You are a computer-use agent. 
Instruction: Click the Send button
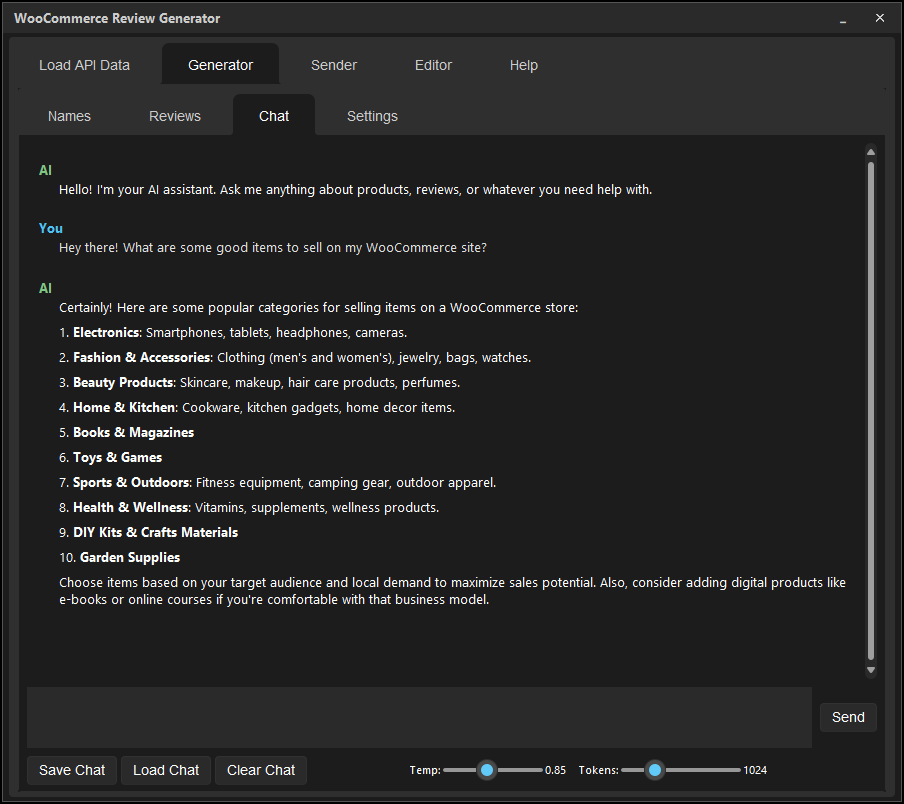(848, 717)
